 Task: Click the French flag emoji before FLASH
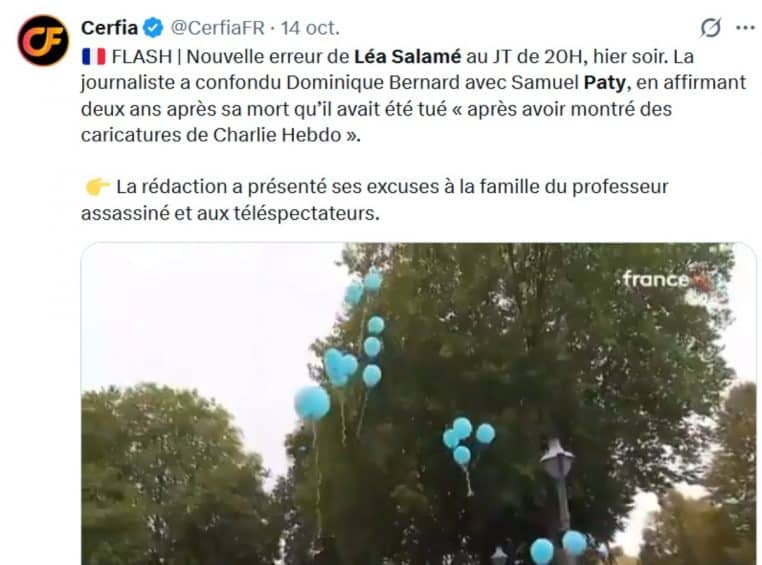click(93, 57)
